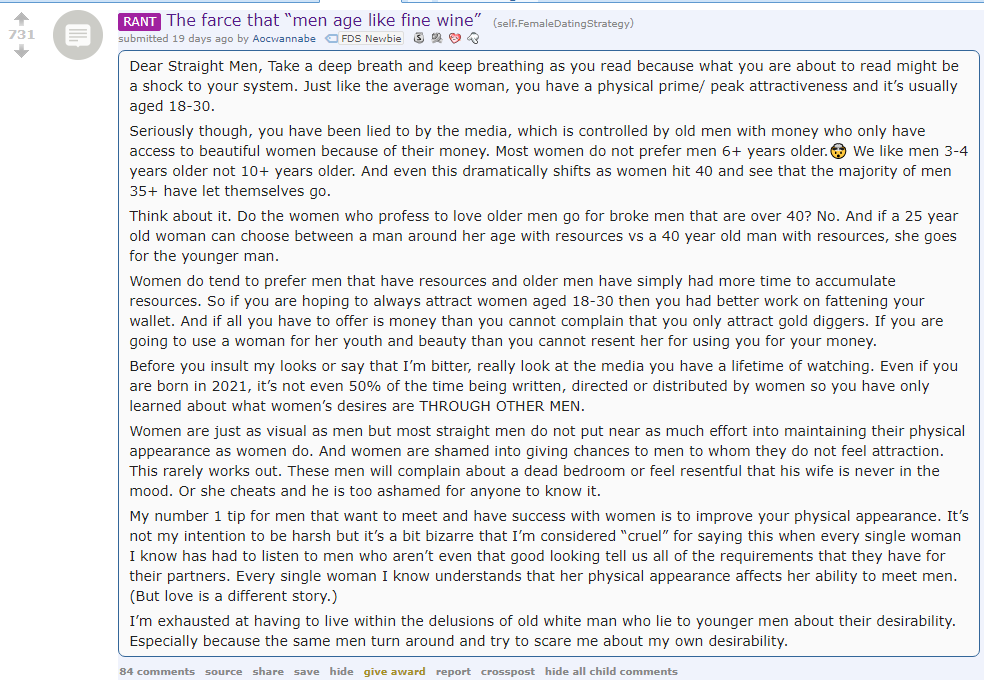
Task: Open author Aocwannabe's profile
Action: [284, 38]
